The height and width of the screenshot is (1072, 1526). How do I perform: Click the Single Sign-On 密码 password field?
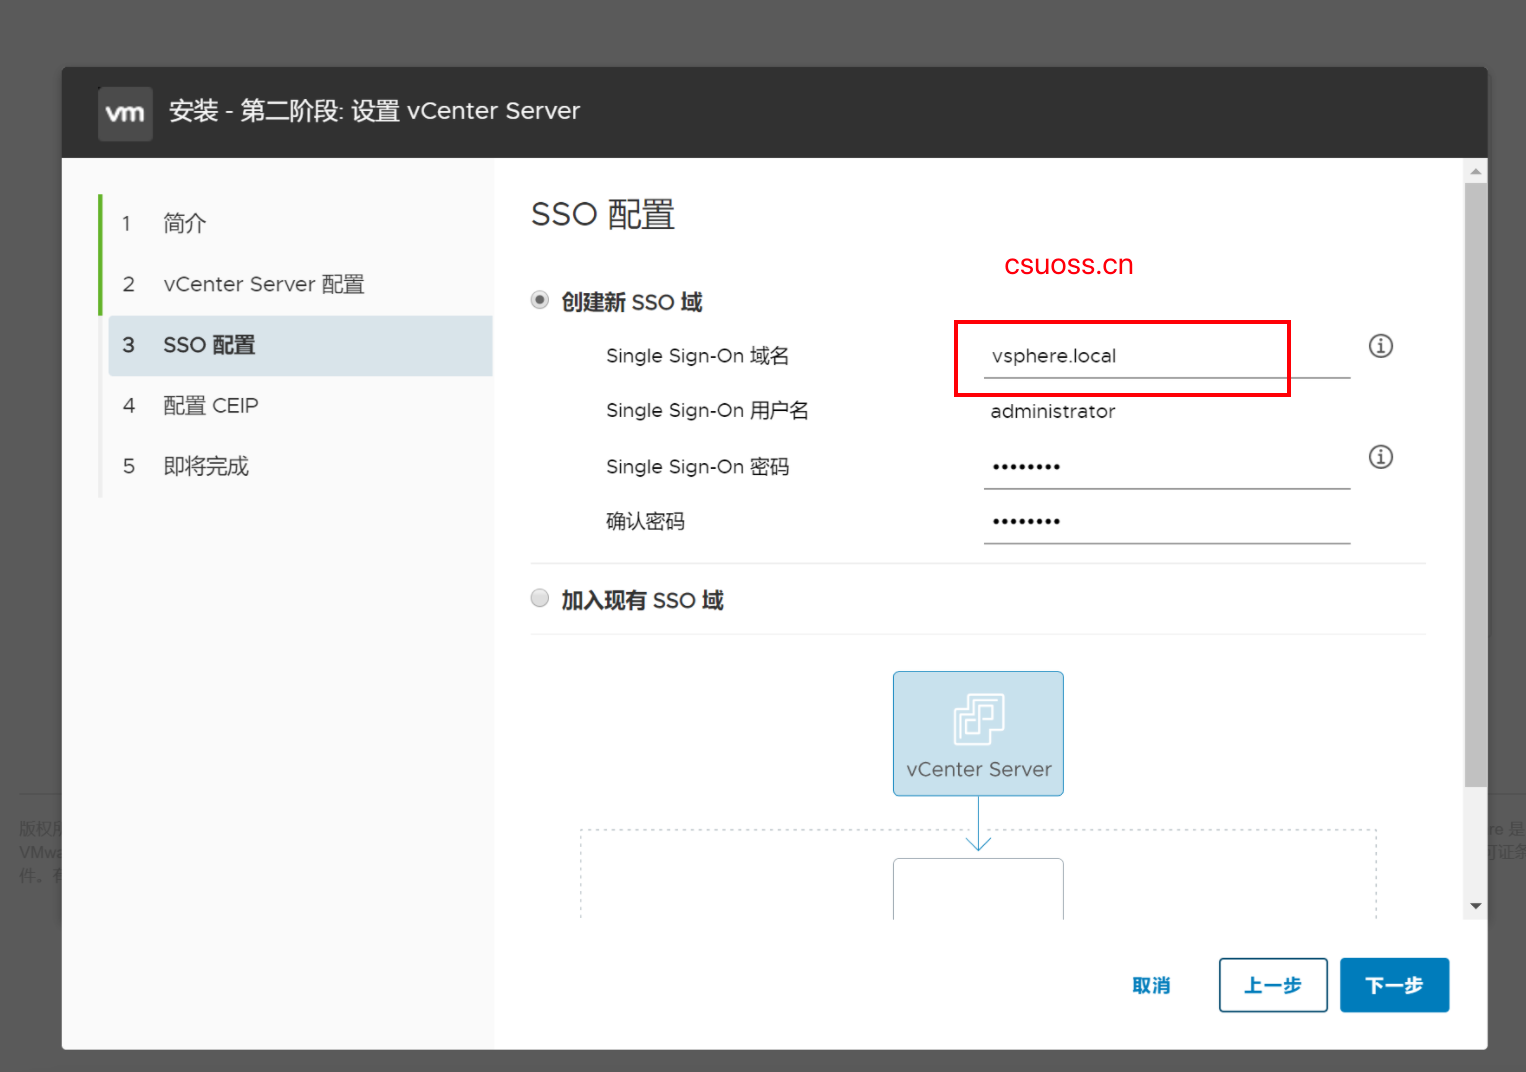click(x=1167, y=467)
